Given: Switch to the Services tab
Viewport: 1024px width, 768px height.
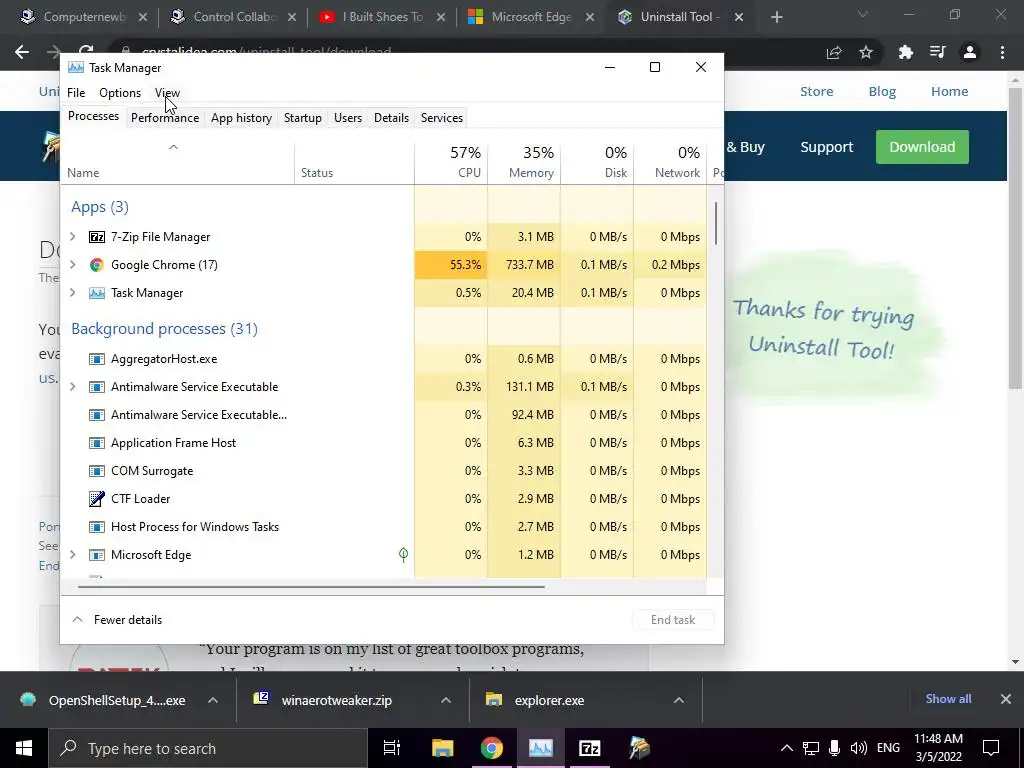Looking at the screenshot, I should (x=441, y=118).
